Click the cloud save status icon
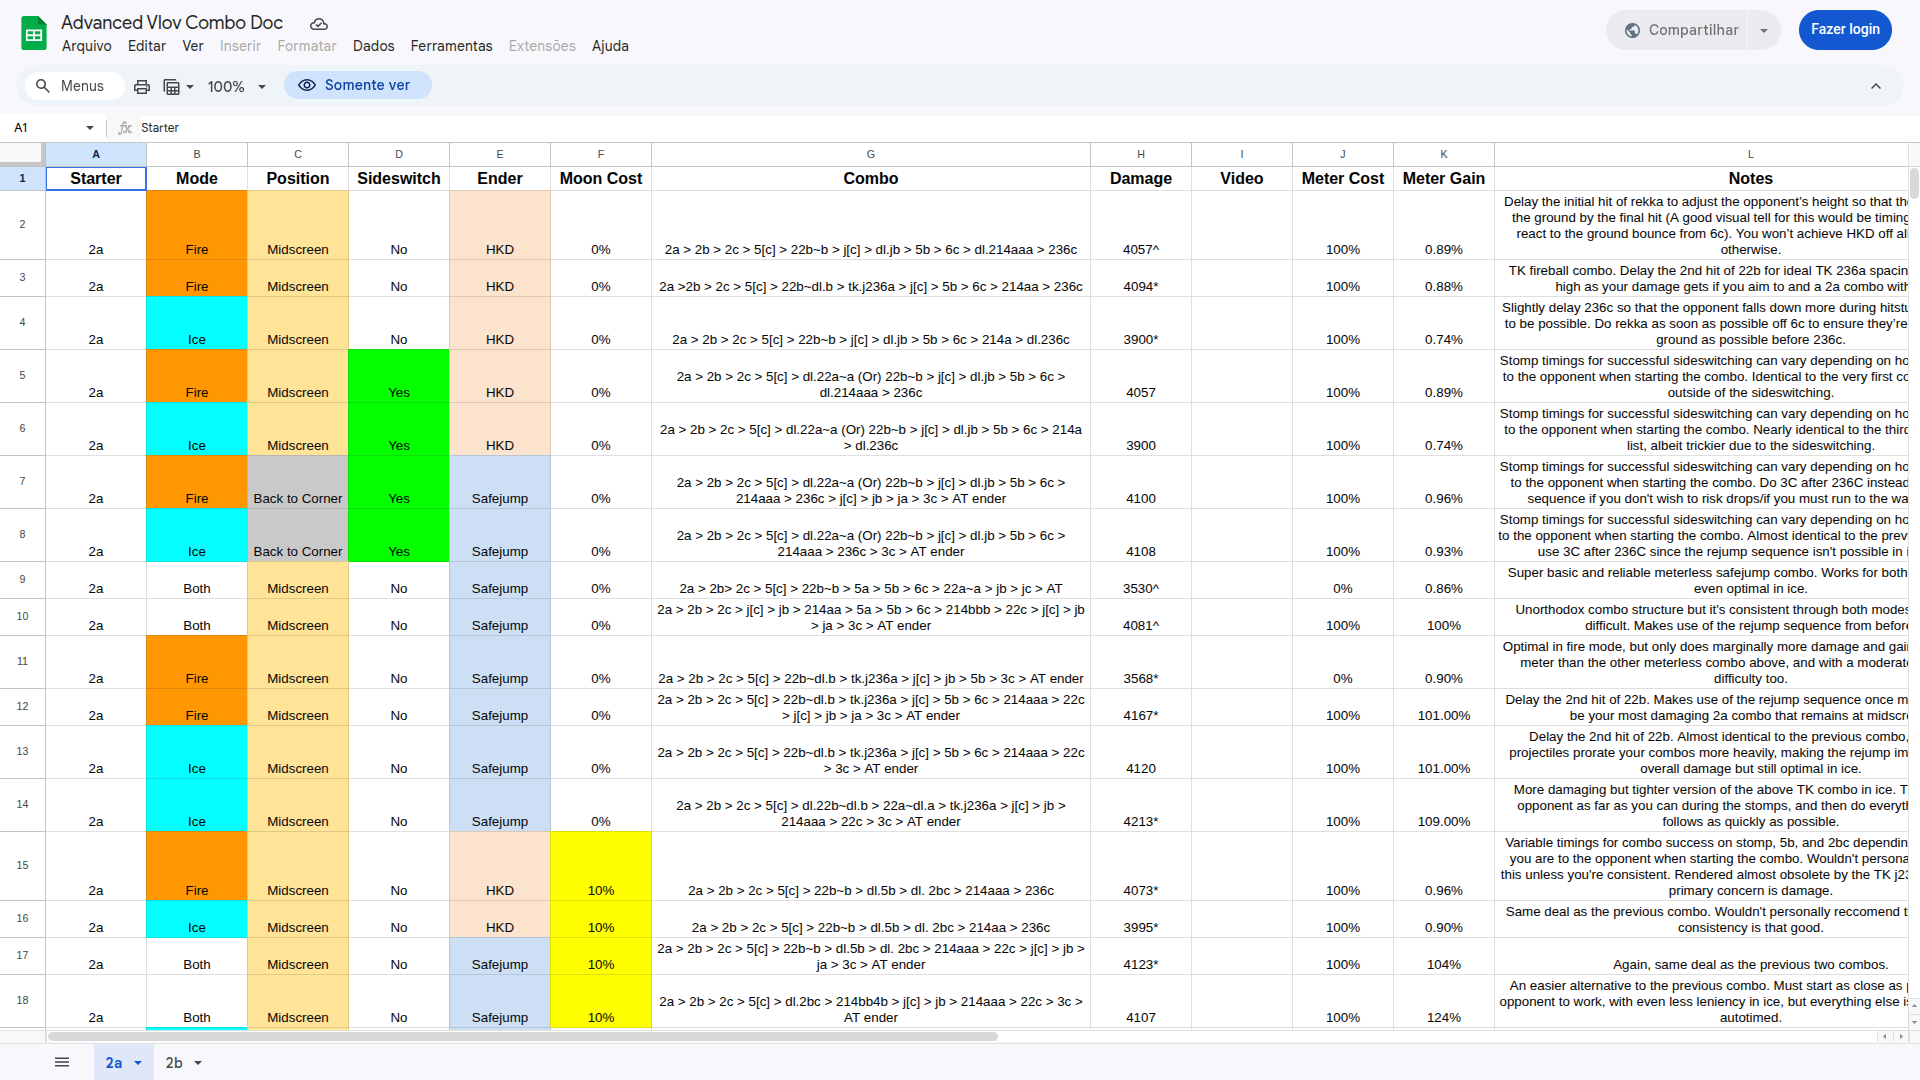The height and width of the screenshot is (1080, 1920). coord(318,24)
